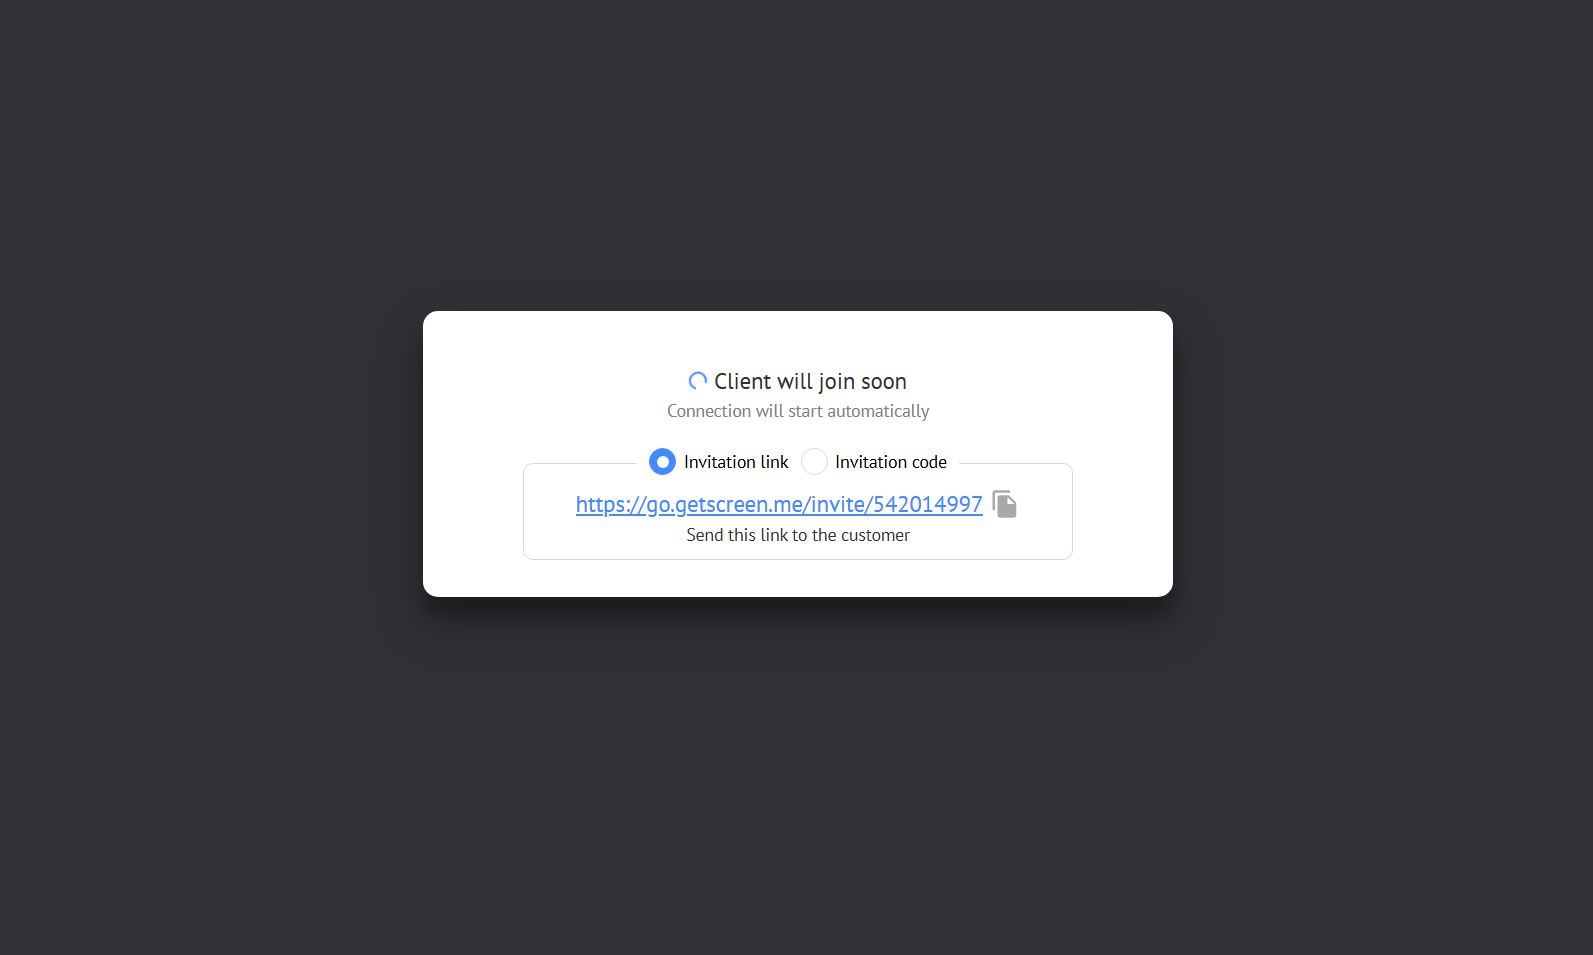The height and width of the screenshot is (955, 1593).
Task: Click the word invite in the URL path
Action: (838, 504)
